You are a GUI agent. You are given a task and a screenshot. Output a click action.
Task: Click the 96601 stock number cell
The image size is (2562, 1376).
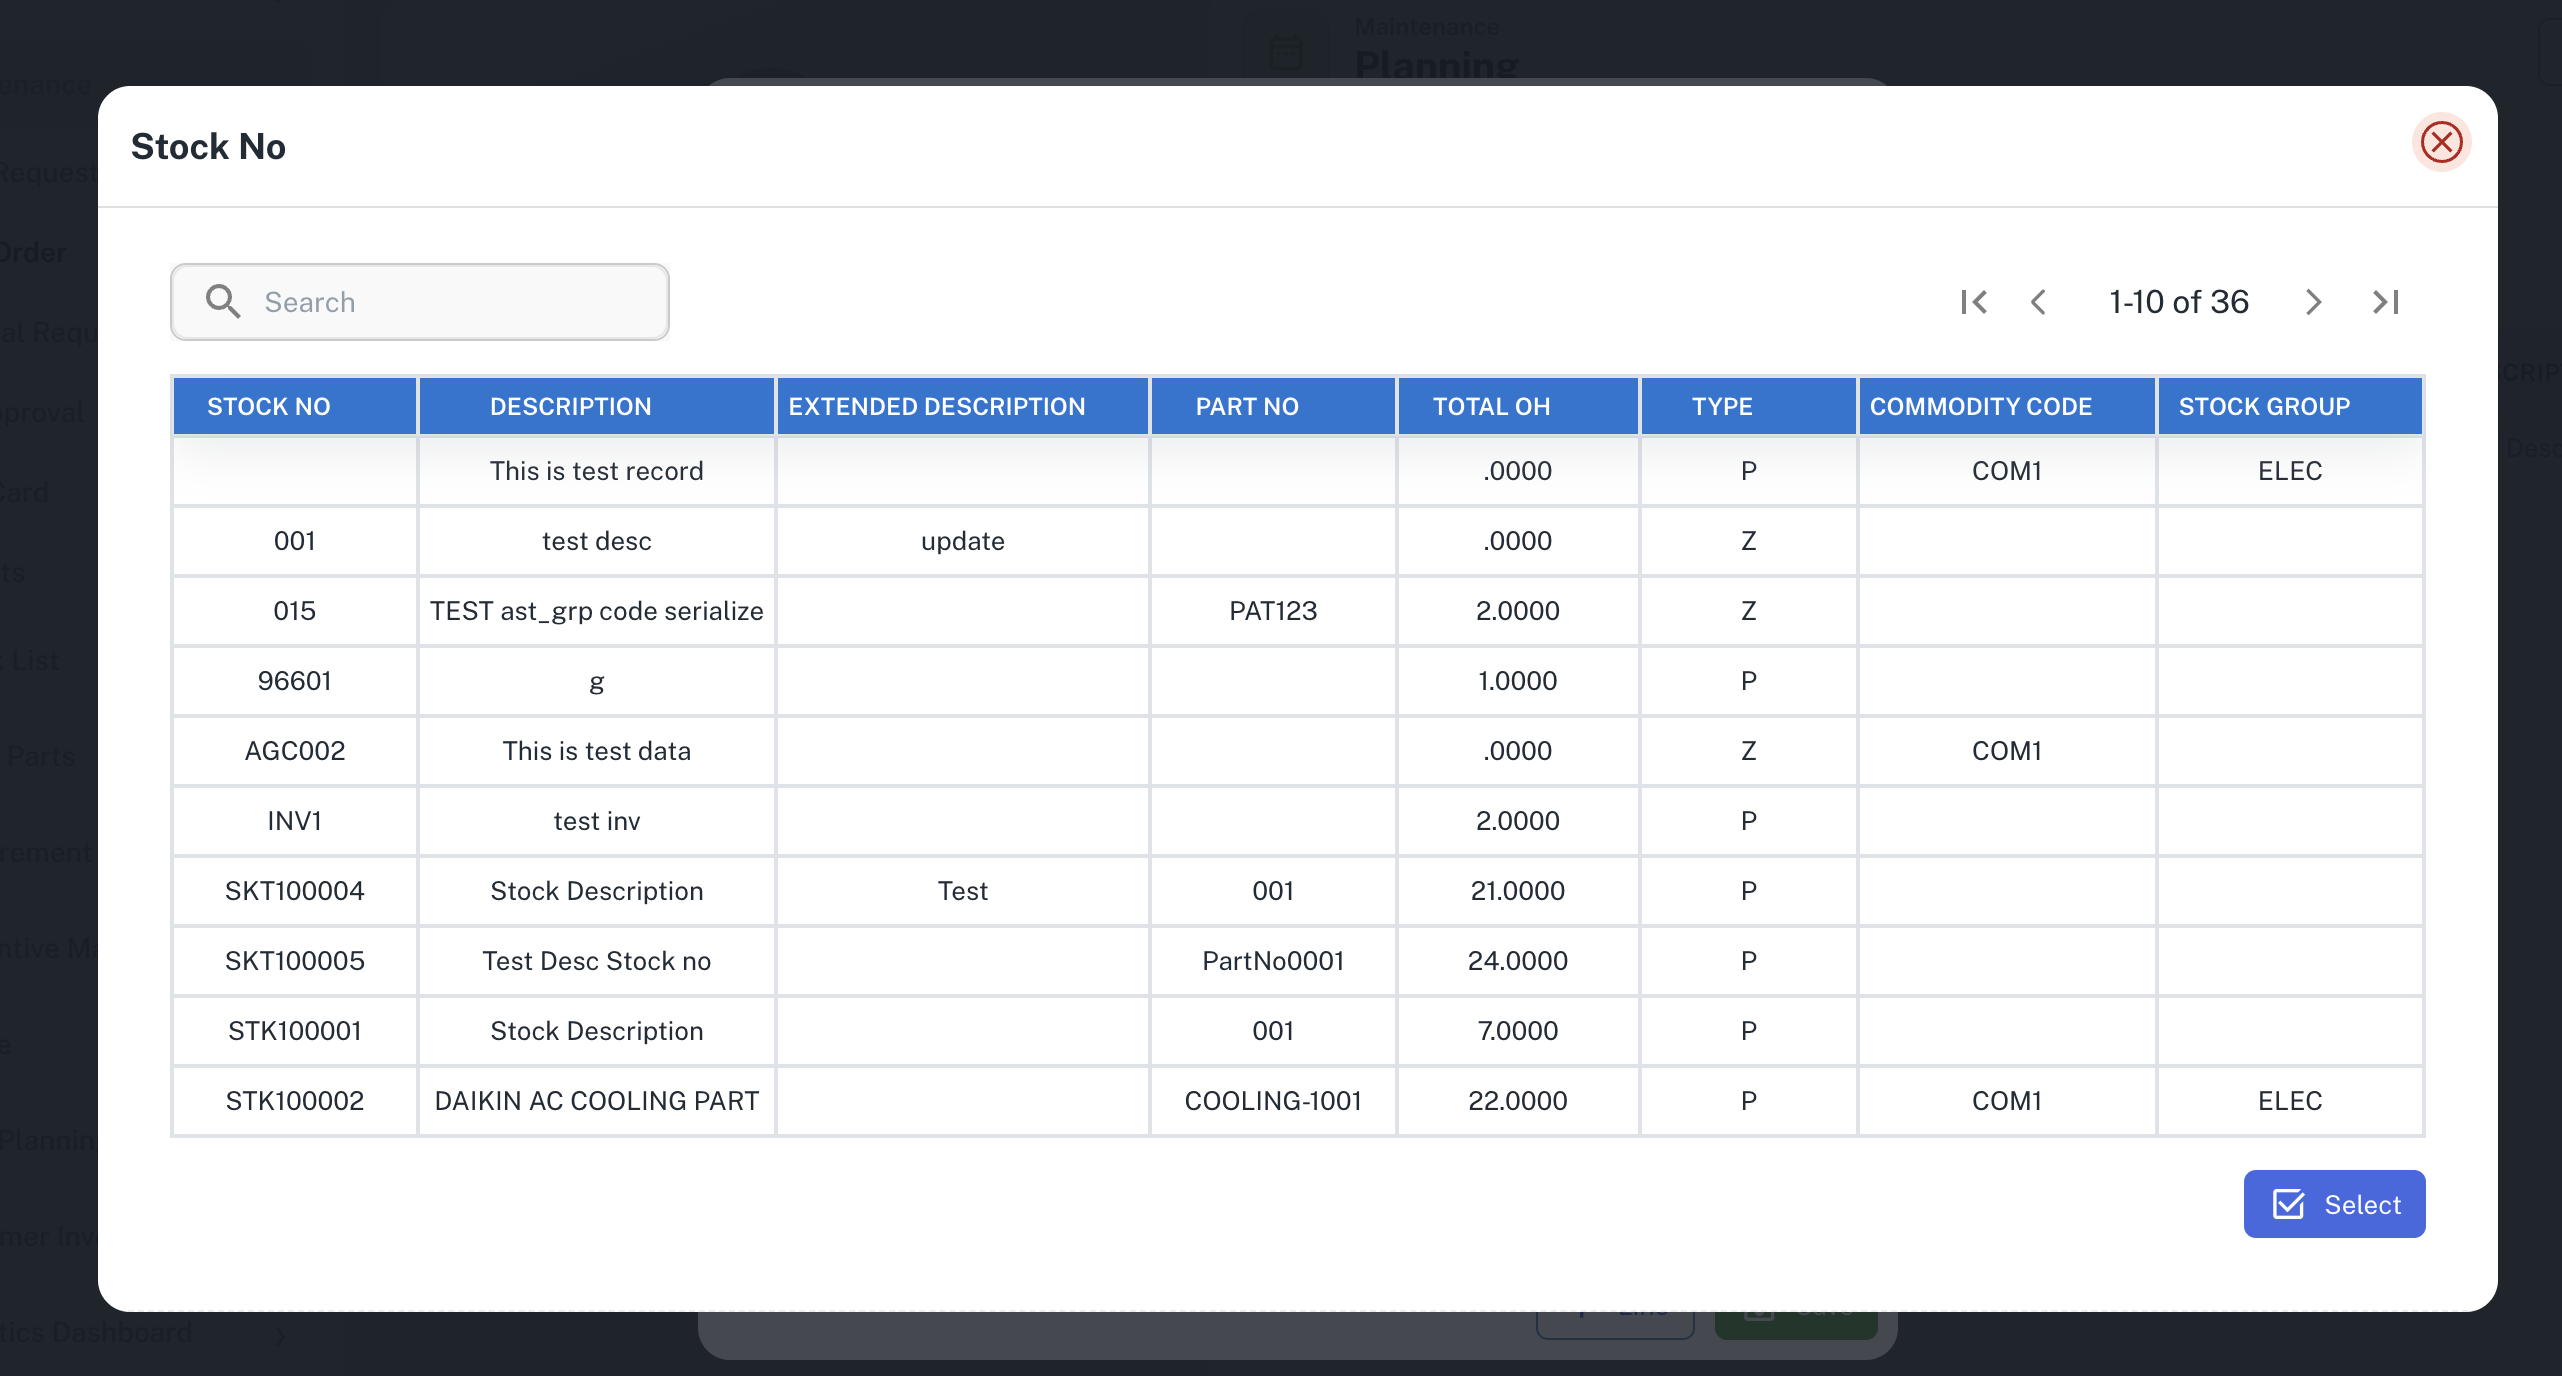click(x=294, y=681)
